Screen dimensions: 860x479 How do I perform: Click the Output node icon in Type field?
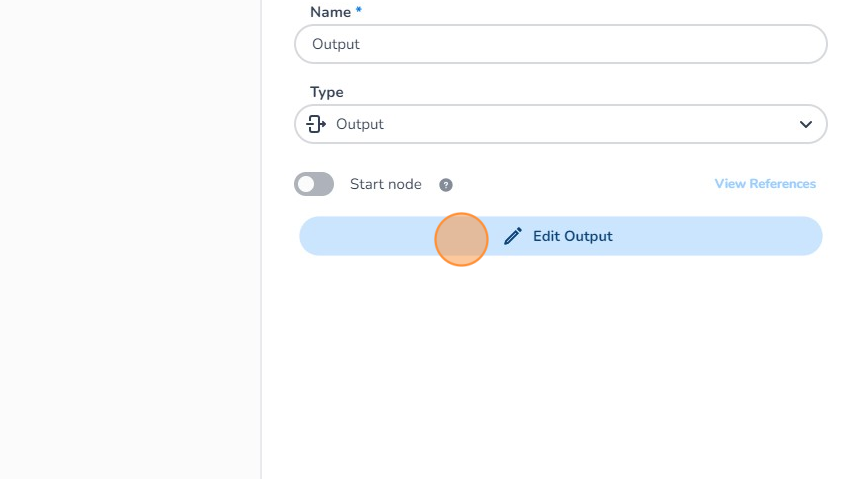tap(316, 124)
